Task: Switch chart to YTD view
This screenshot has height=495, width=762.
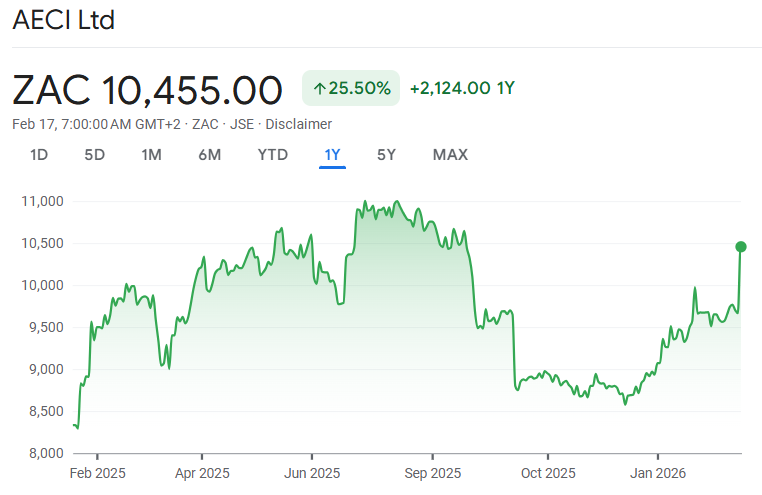Action: [272, 155]
